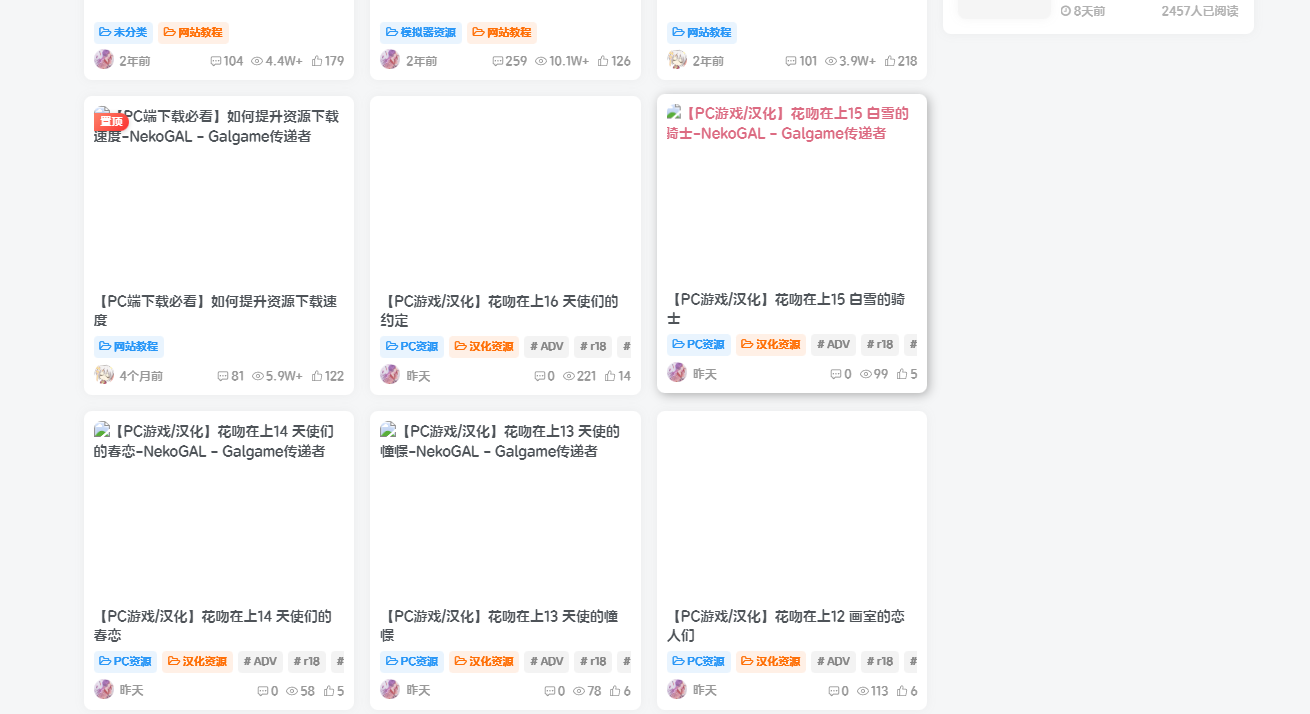The width and height of the screenshot is (1310, 714).
Task: Click the comment icon on 花吻在上15 card
Action: tap(835, 374)
